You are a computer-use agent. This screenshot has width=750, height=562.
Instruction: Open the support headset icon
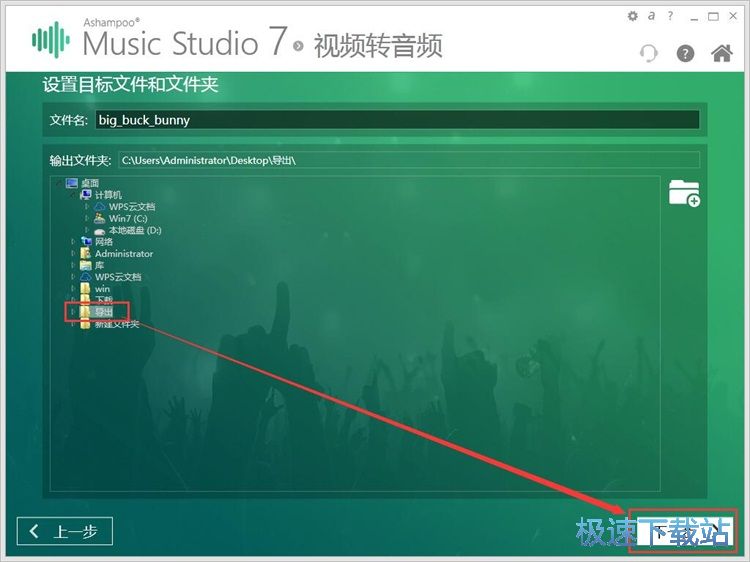tap(649, 53)
